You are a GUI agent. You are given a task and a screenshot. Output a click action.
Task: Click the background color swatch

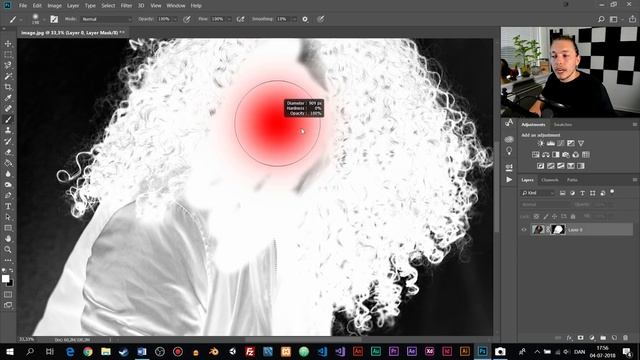click(10, 283)
